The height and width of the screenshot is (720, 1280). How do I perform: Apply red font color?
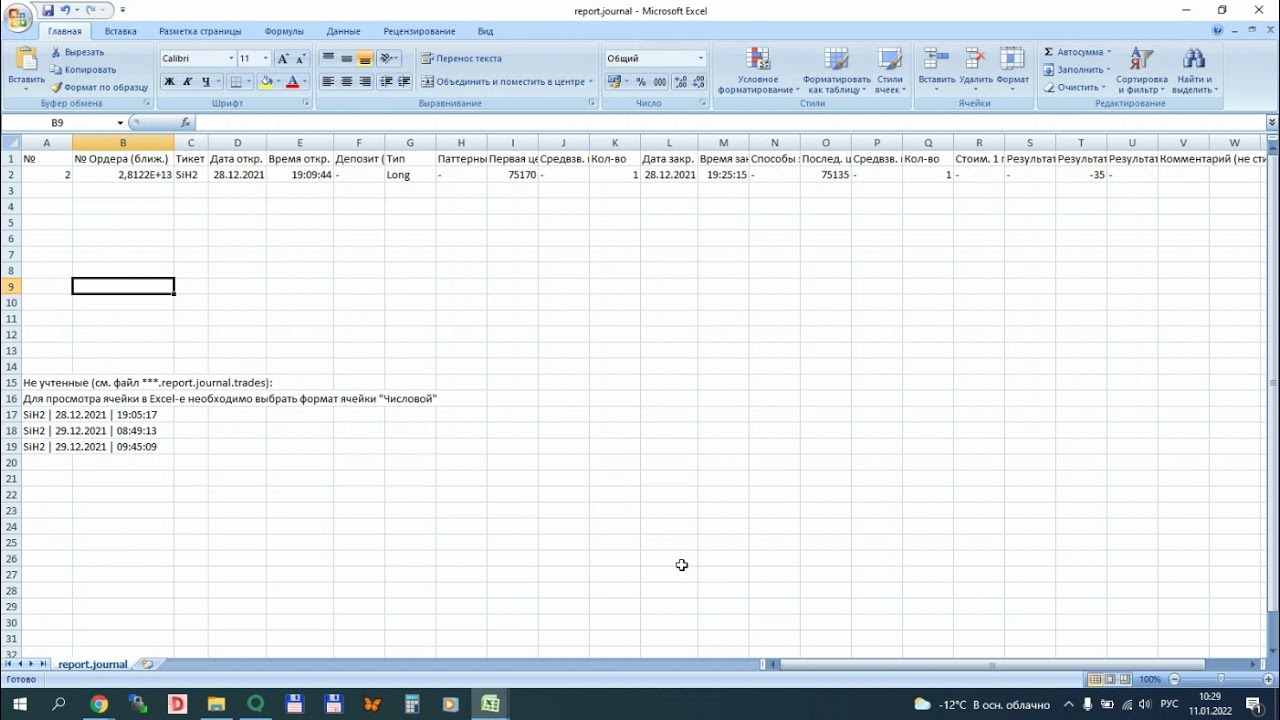[293, 82]
